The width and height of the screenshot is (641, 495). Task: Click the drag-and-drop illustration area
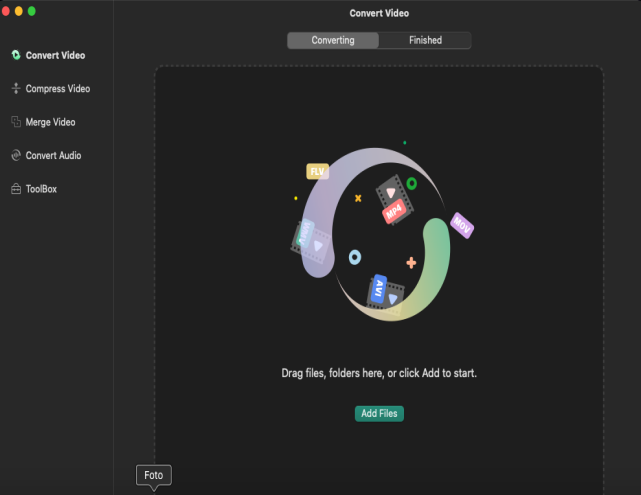[381, 233]
